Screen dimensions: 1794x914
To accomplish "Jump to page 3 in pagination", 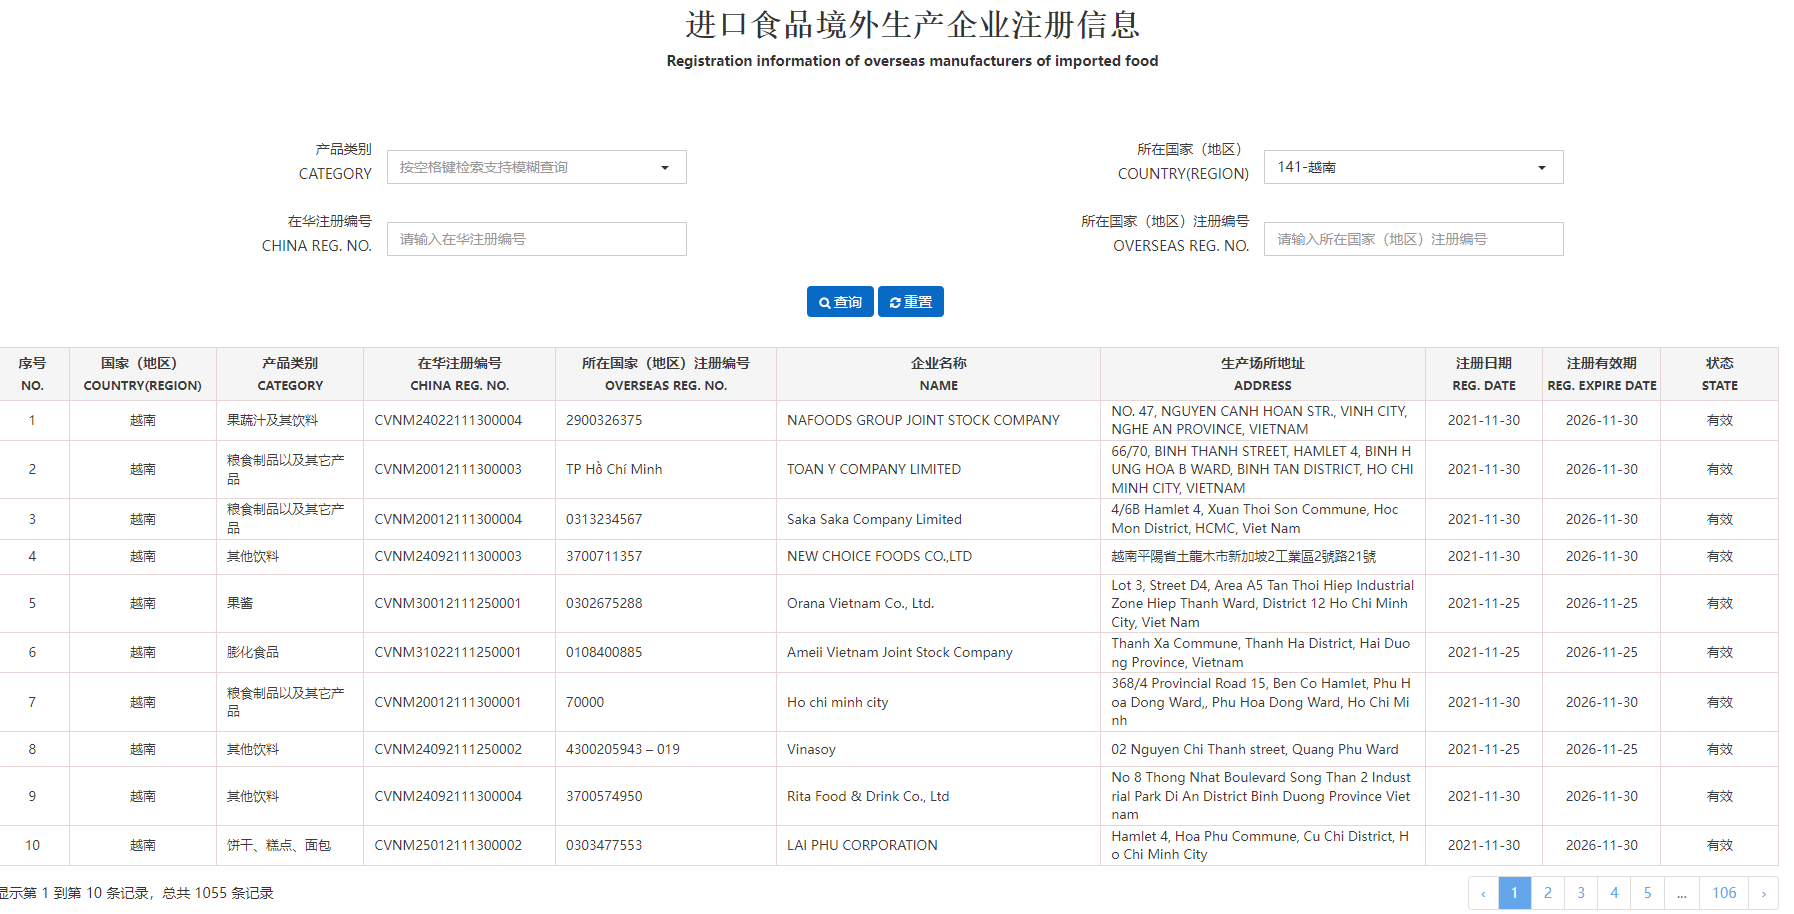I will [1580, 893].
